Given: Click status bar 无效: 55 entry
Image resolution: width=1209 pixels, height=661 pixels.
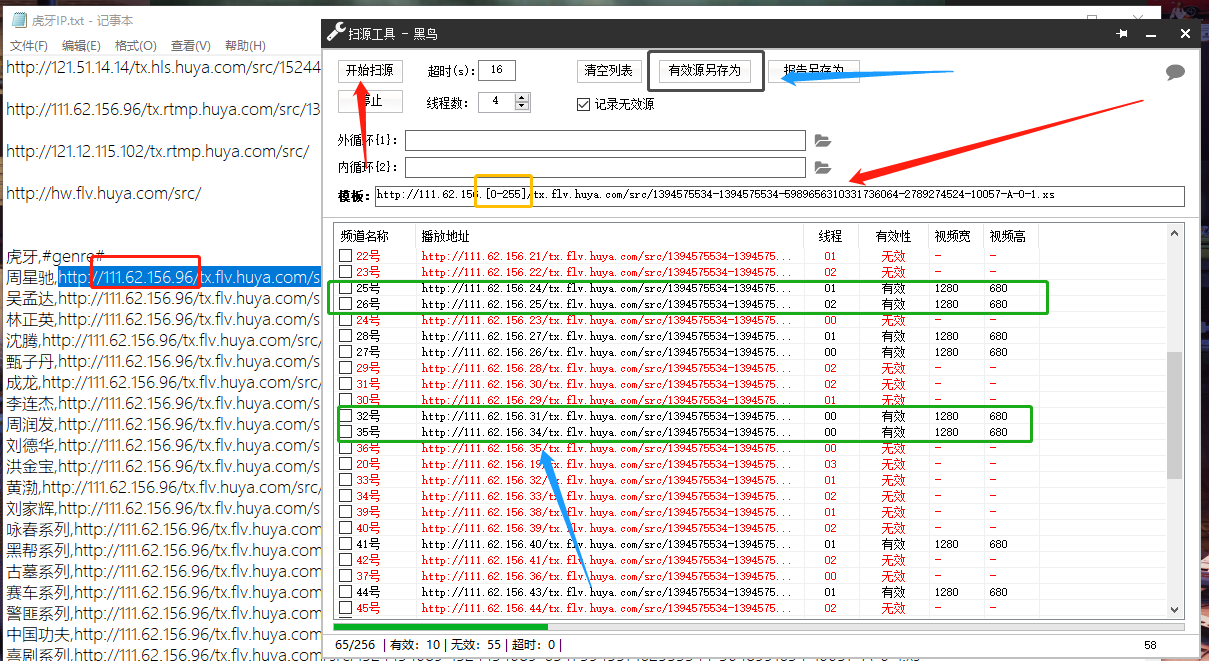Looking at the screenshot, I should [x=478, y=645].
